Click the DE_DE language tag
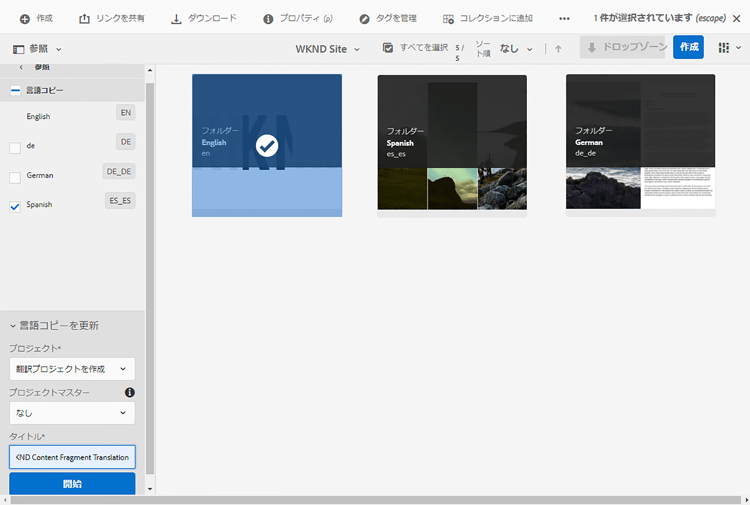 pos(119,171)
